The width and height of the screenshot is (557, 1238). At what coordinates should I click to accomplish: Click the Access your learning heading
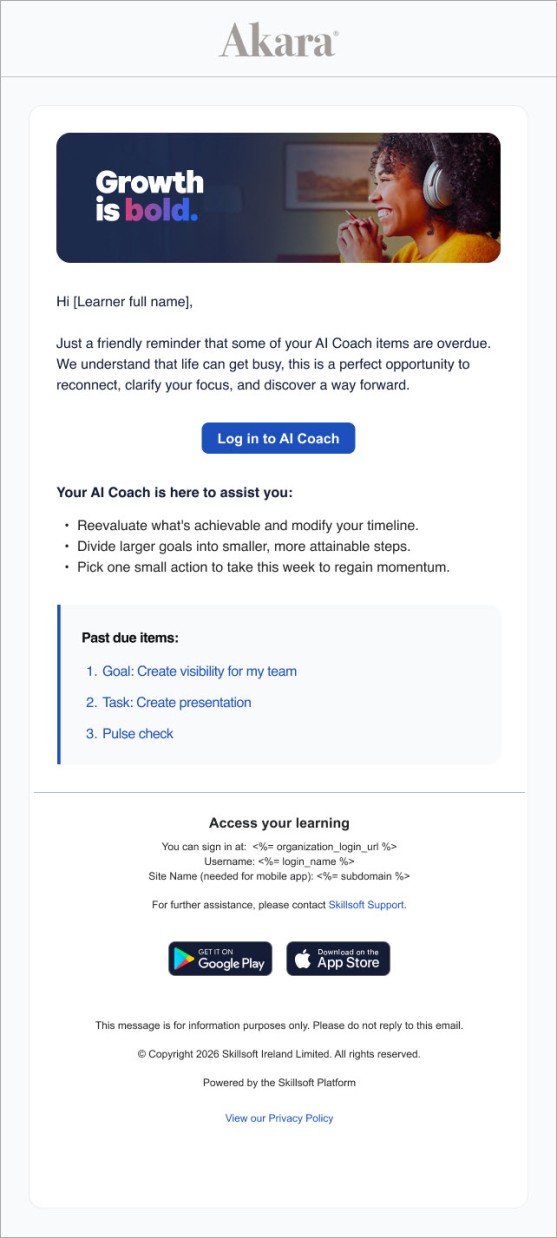point(279,823)
